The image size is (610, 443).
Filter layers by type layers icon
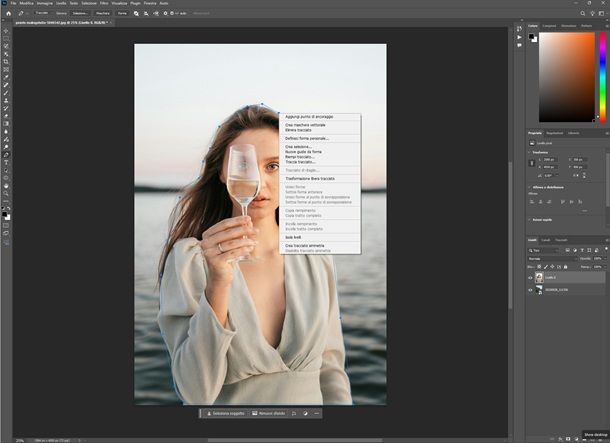pyautogui.click(x=582, y=250)
